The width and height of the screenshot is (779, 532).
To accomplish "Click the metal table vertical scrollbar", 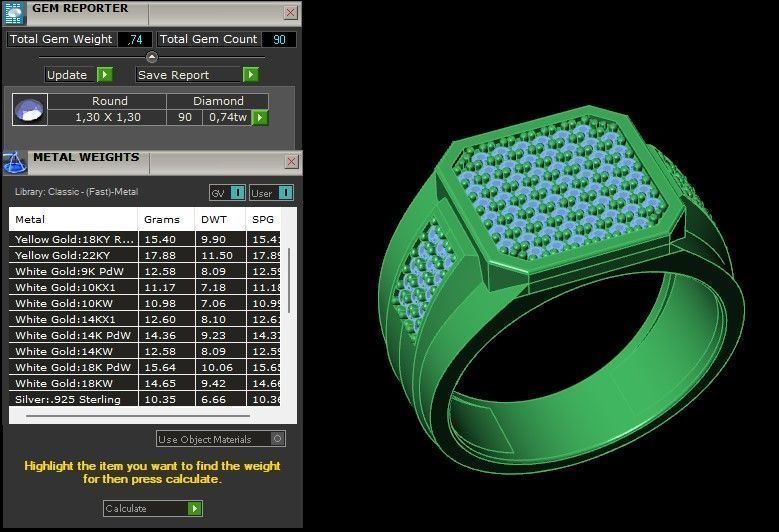I will 289,281.
